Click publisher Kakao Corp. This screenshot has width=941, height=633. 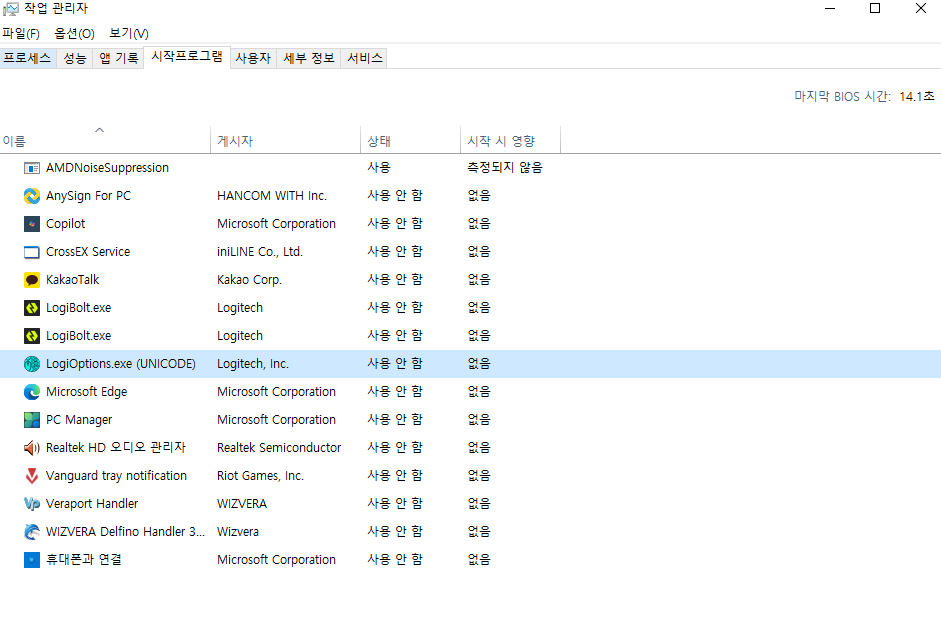click(249, 280)
